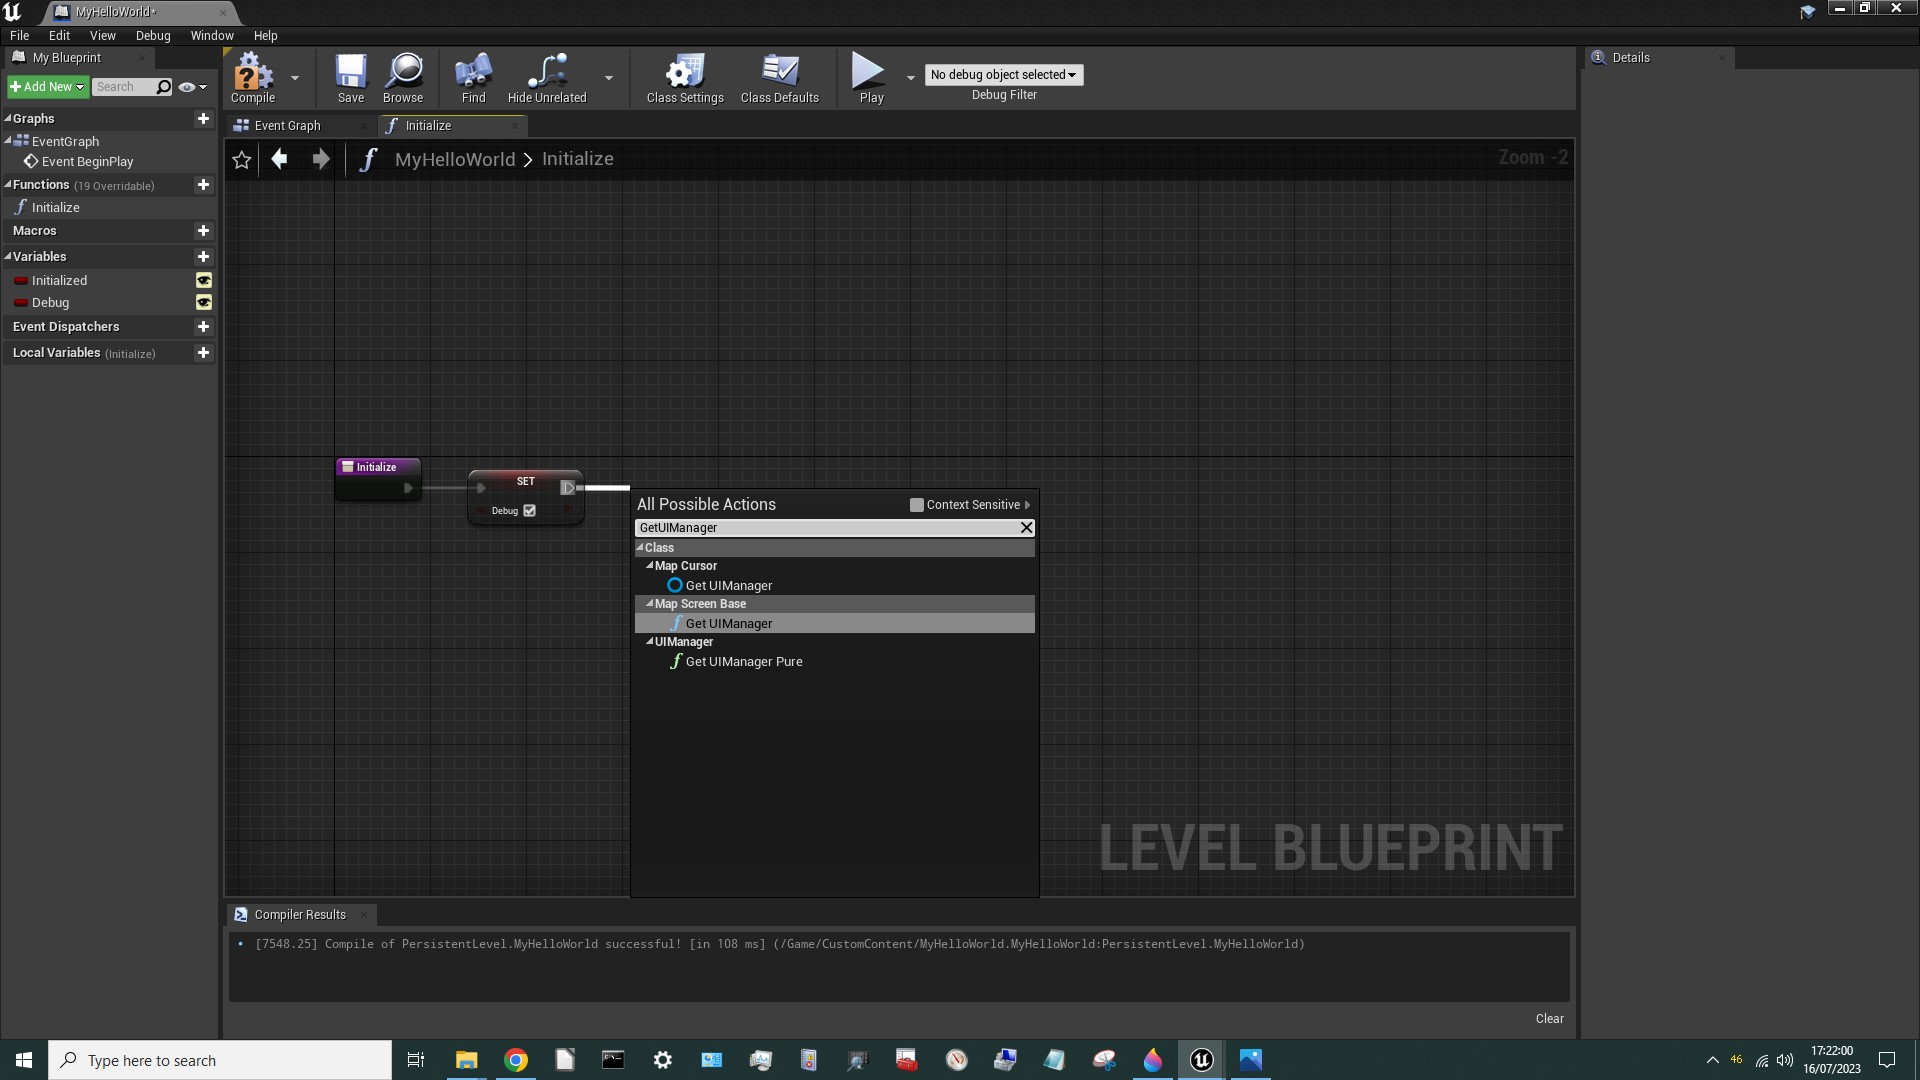Collapse the UIManager category

tap(650, 641)
